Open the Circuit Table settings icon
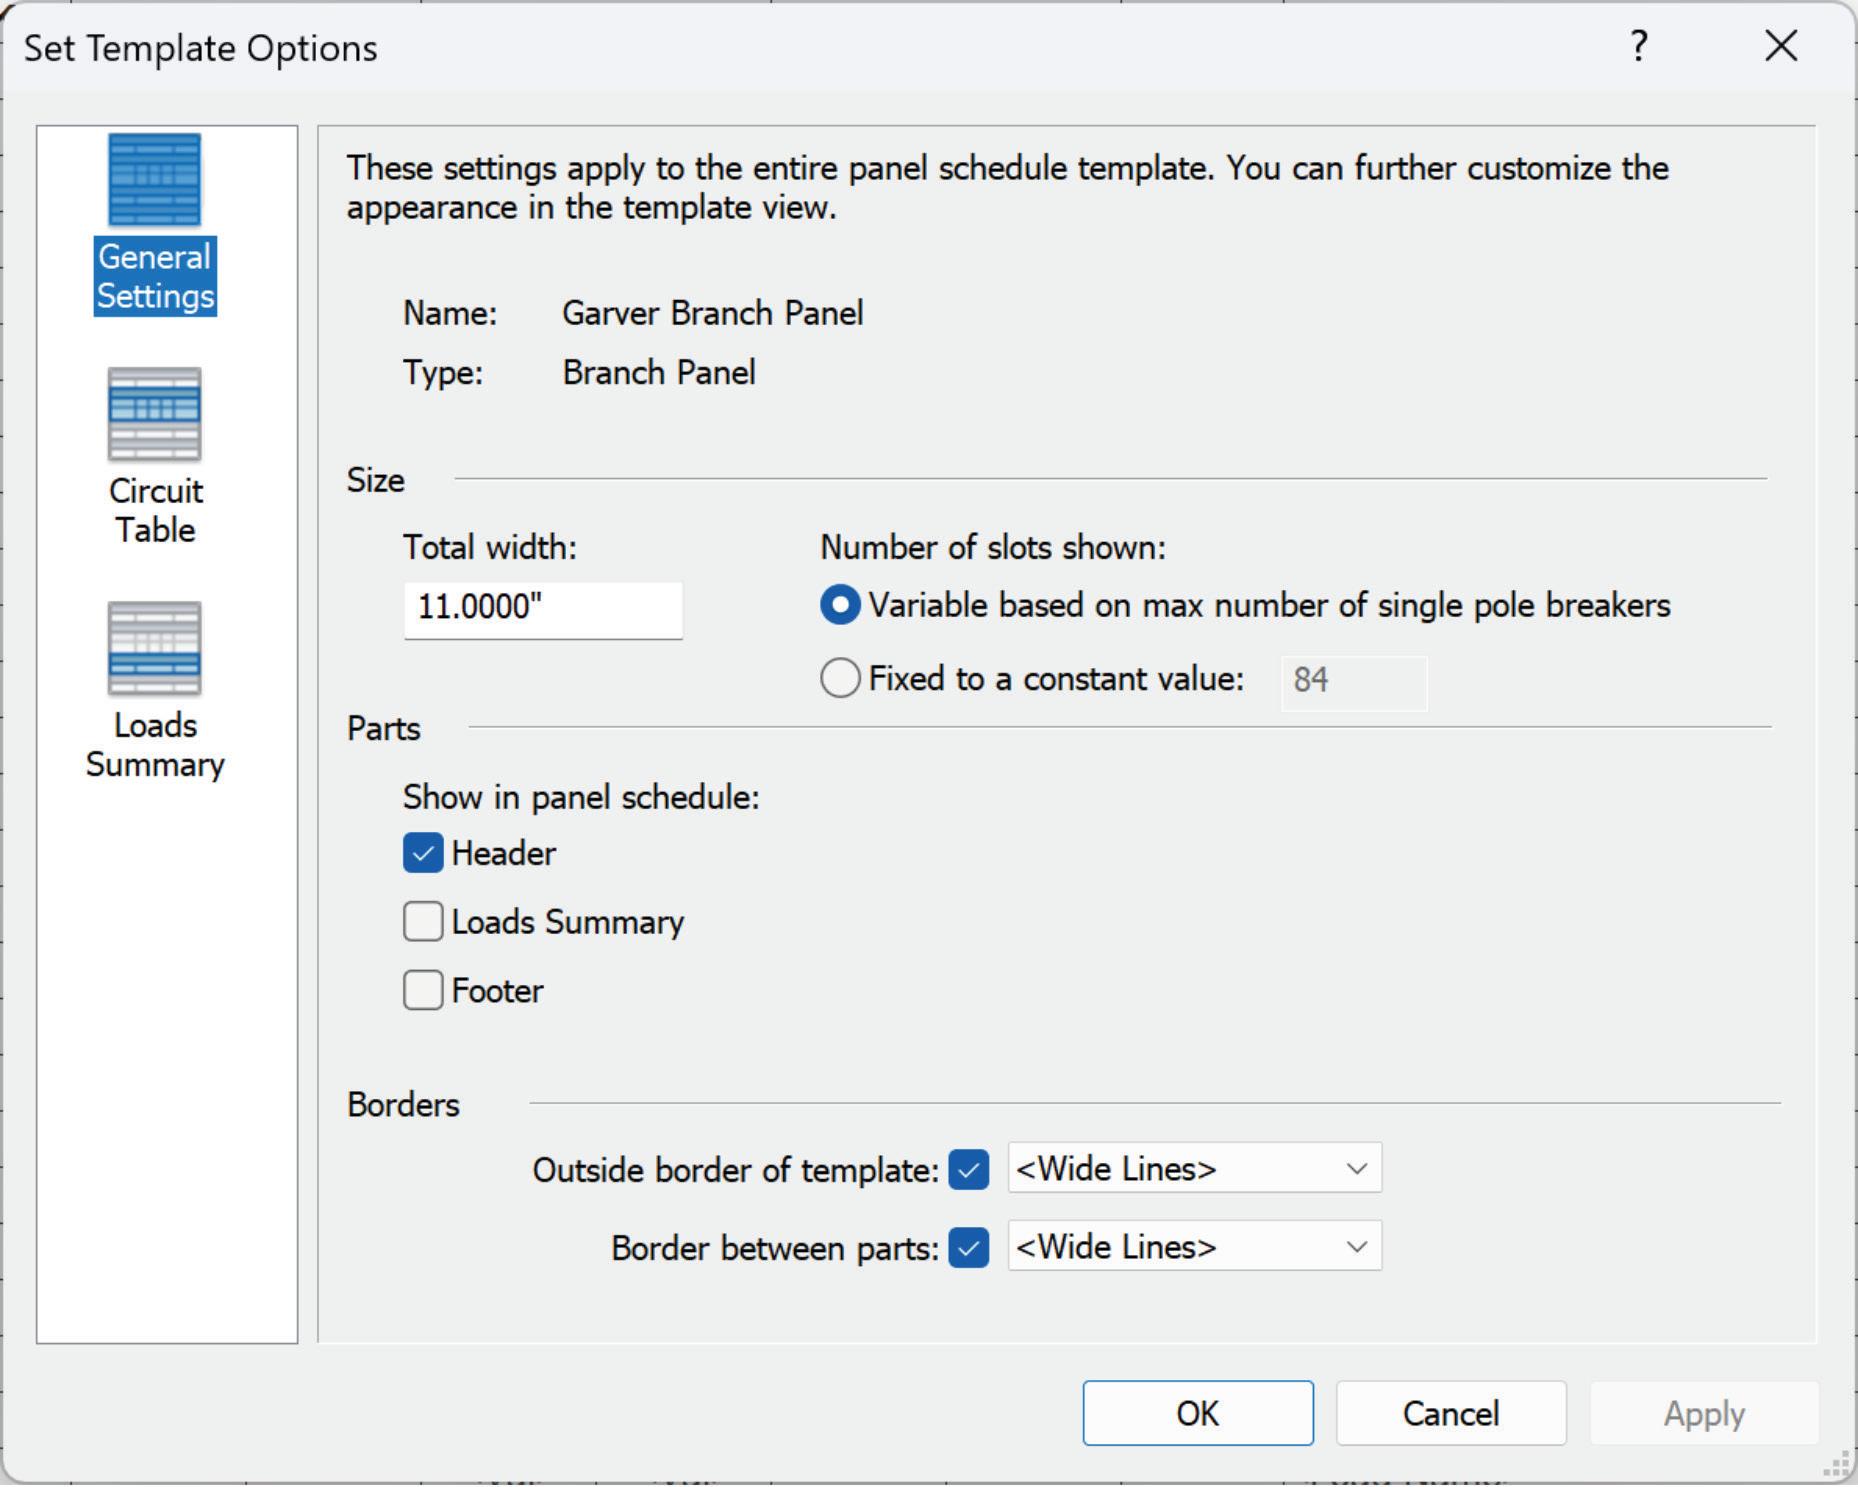1858x1487 pixels. click(x=155, y=415)
